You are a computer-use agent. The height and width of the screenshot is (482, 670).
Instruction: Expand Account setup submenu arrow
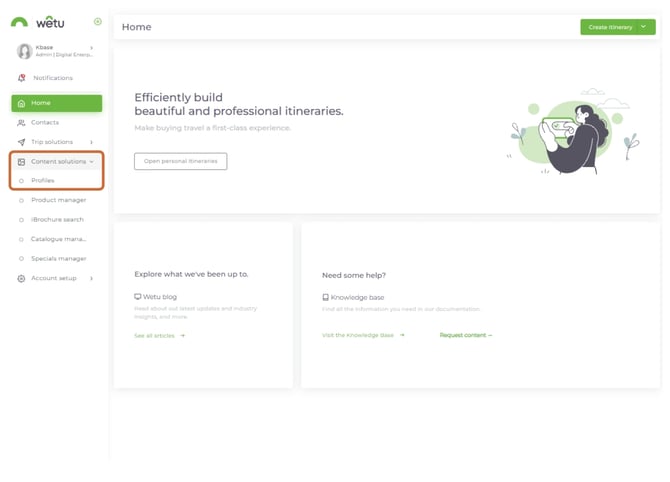pyautogui.click(x=91, y=279)
